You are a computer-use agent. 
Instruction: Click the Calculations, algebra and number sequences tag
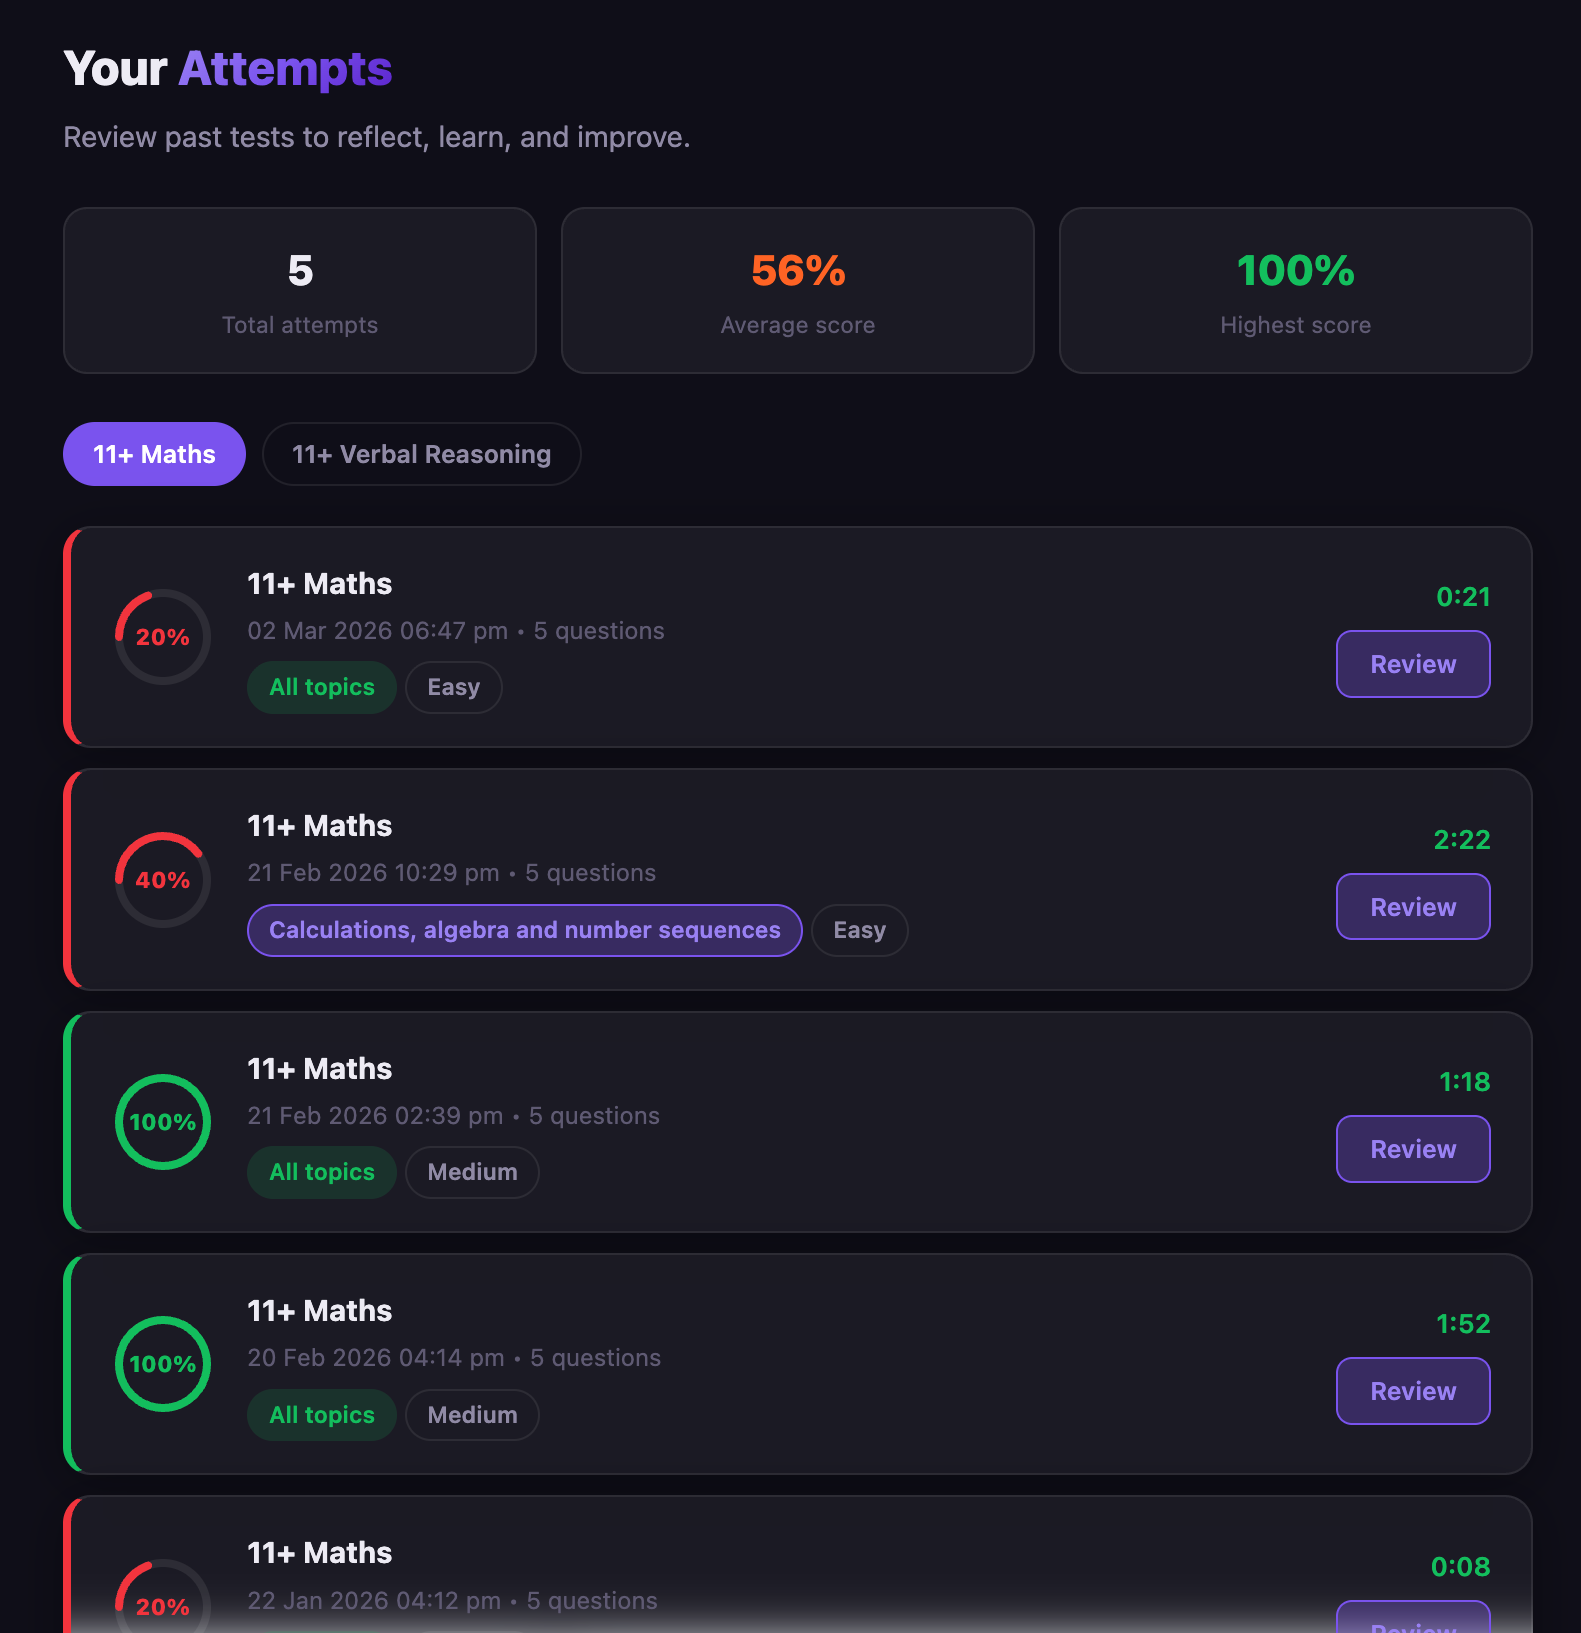click(x=524, y=930)
